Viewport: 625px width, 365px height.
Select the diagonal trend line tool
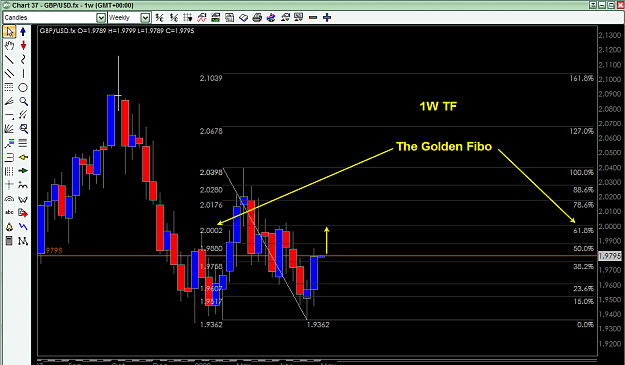(9, 60)
